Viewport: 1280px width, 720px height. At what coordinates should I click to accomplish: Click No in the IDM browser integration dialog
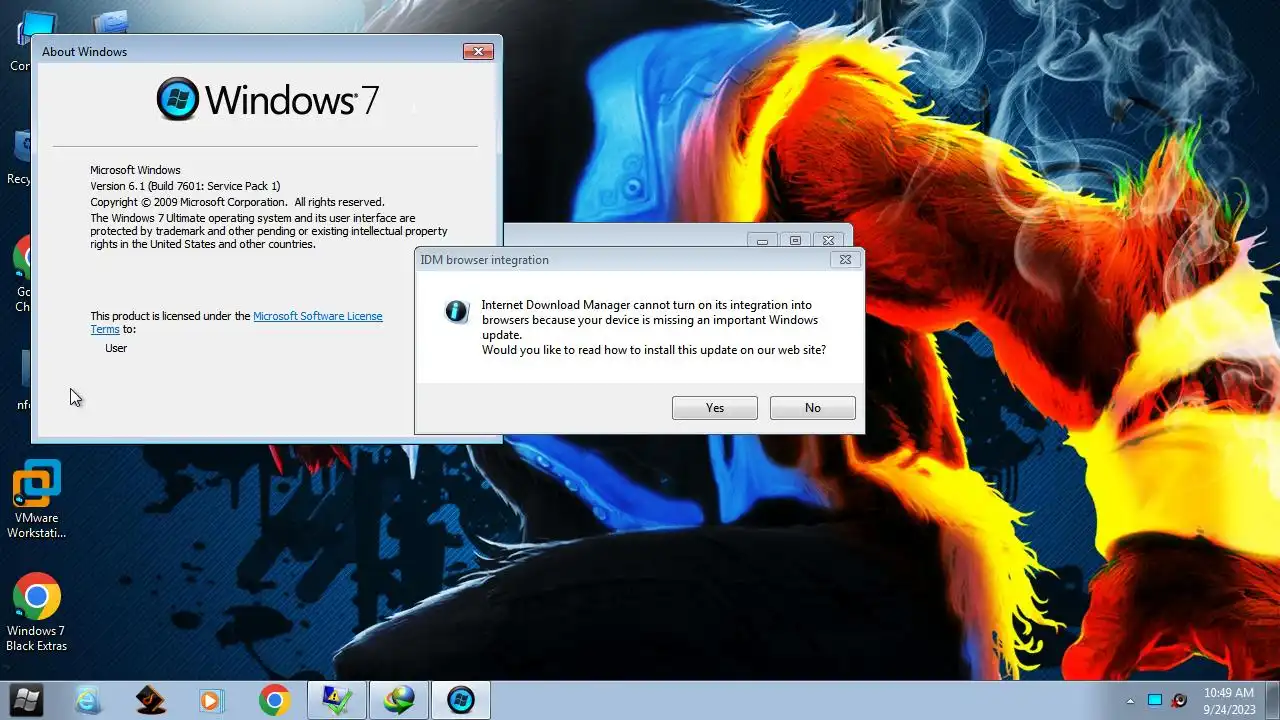[812, 408]
